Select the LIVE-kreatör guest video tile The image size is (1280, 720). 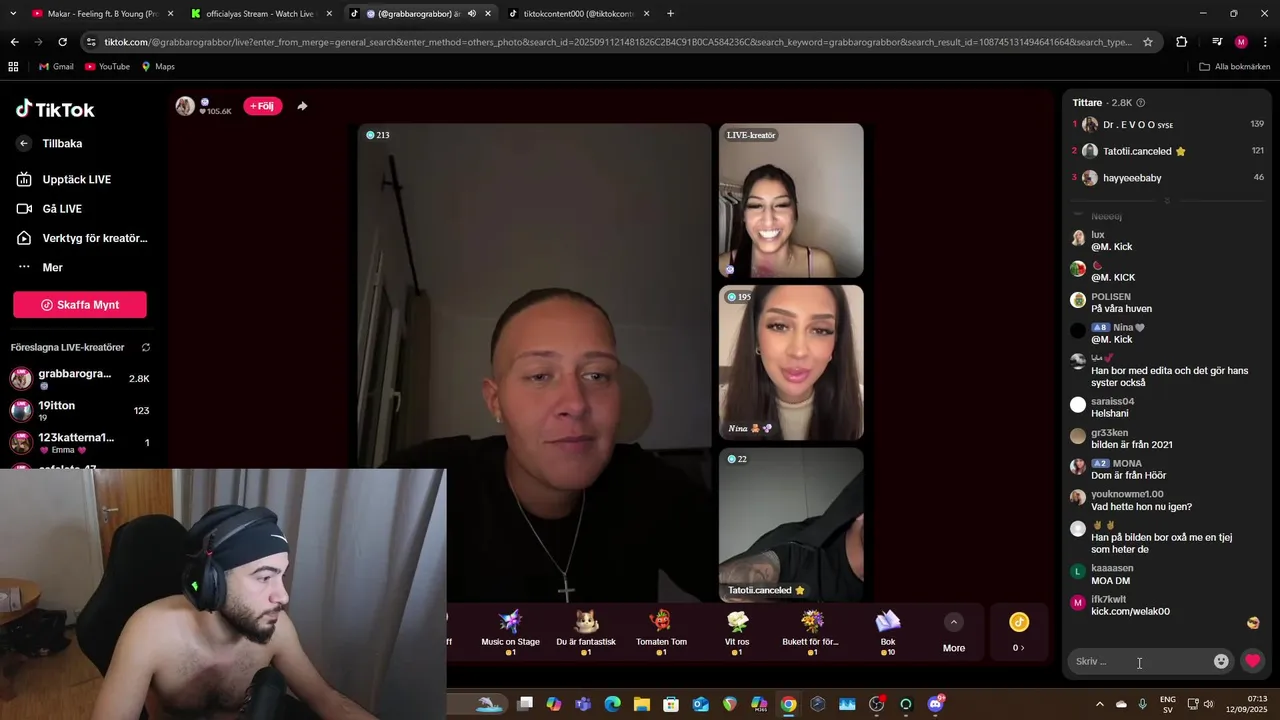(791, 200)
